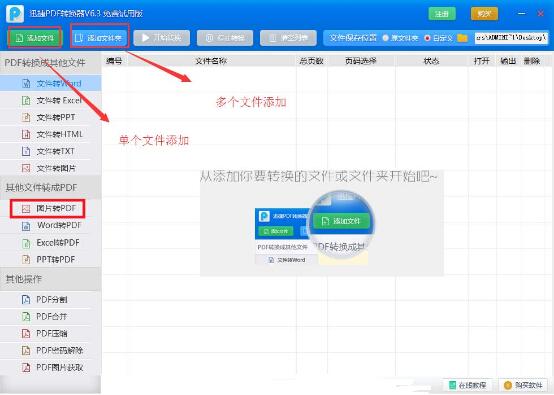This screenshot has width=554, height=395.
Task: Click the 状态 column header
Action: click(431, 61)
